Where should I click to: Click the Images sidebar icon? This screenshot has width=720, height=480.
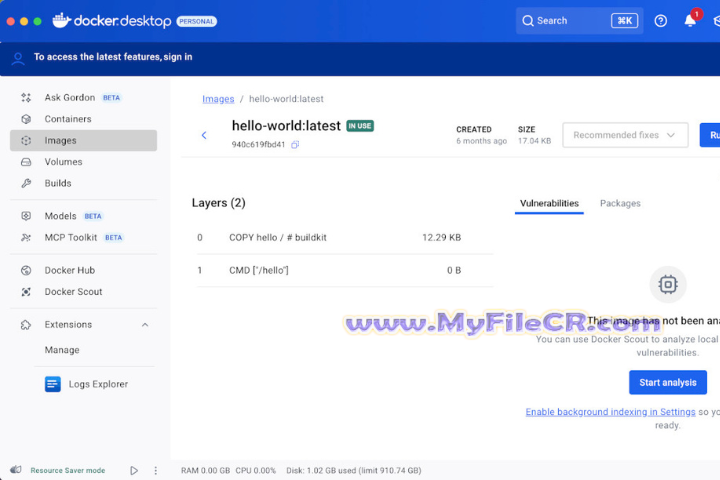(x=26, y=141)
